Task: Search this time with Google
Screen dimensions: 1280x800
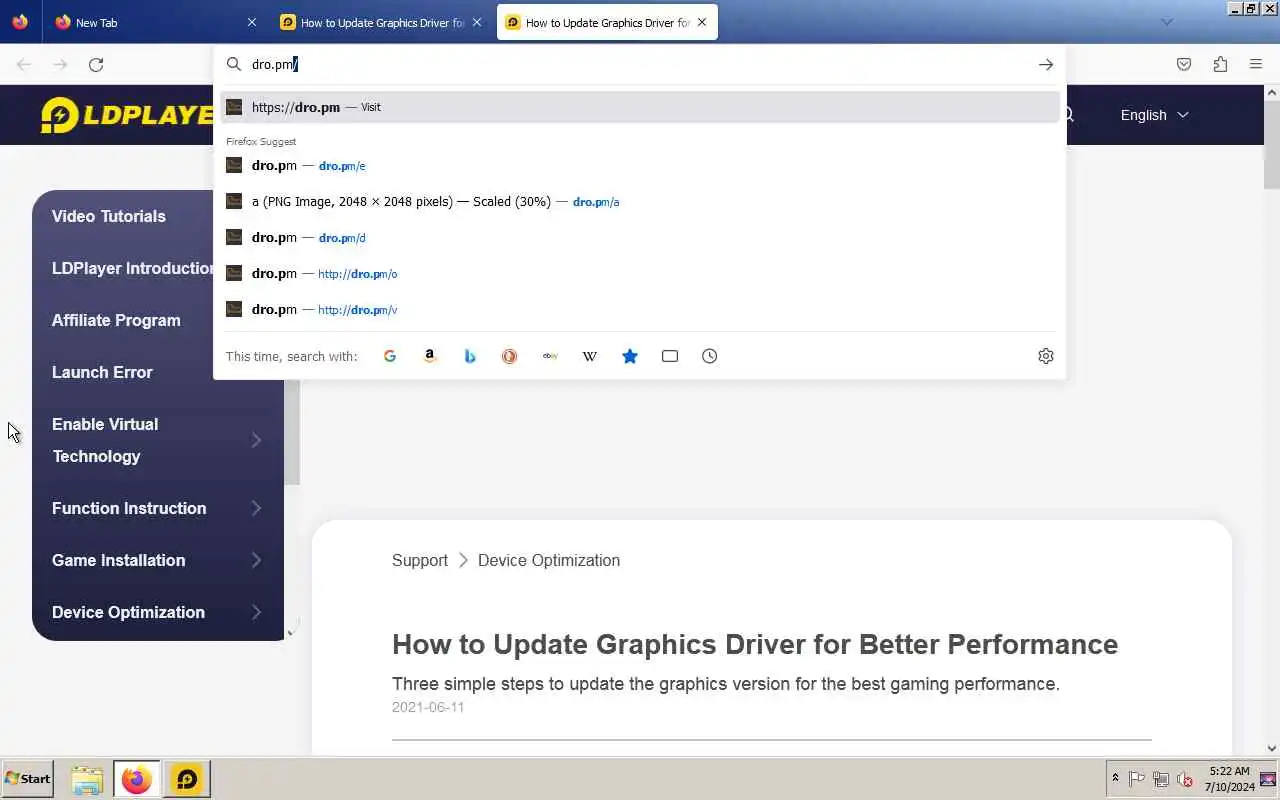Action: coord(390,356)
